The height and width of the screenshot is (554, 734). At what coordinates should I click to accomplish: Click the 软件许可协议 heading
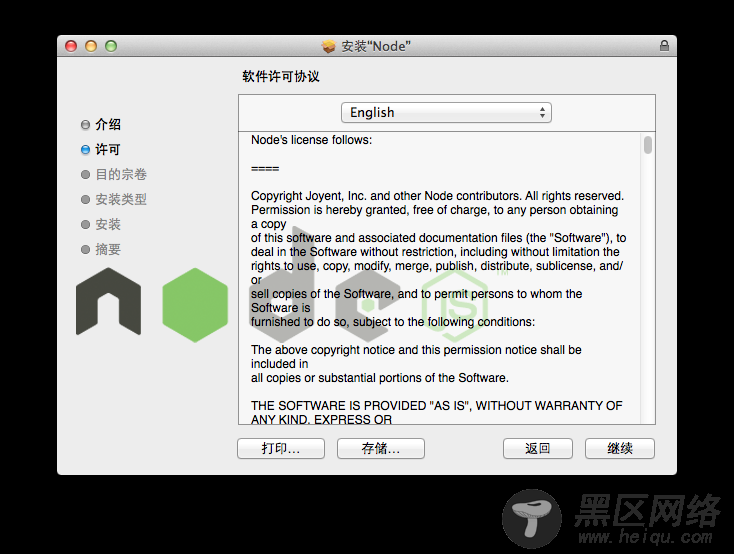[x=281, y=76]
